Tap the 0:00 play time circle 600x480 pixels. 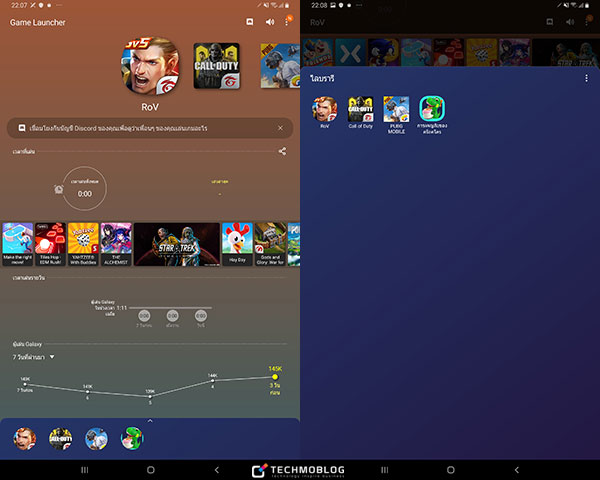pos(85,188)
